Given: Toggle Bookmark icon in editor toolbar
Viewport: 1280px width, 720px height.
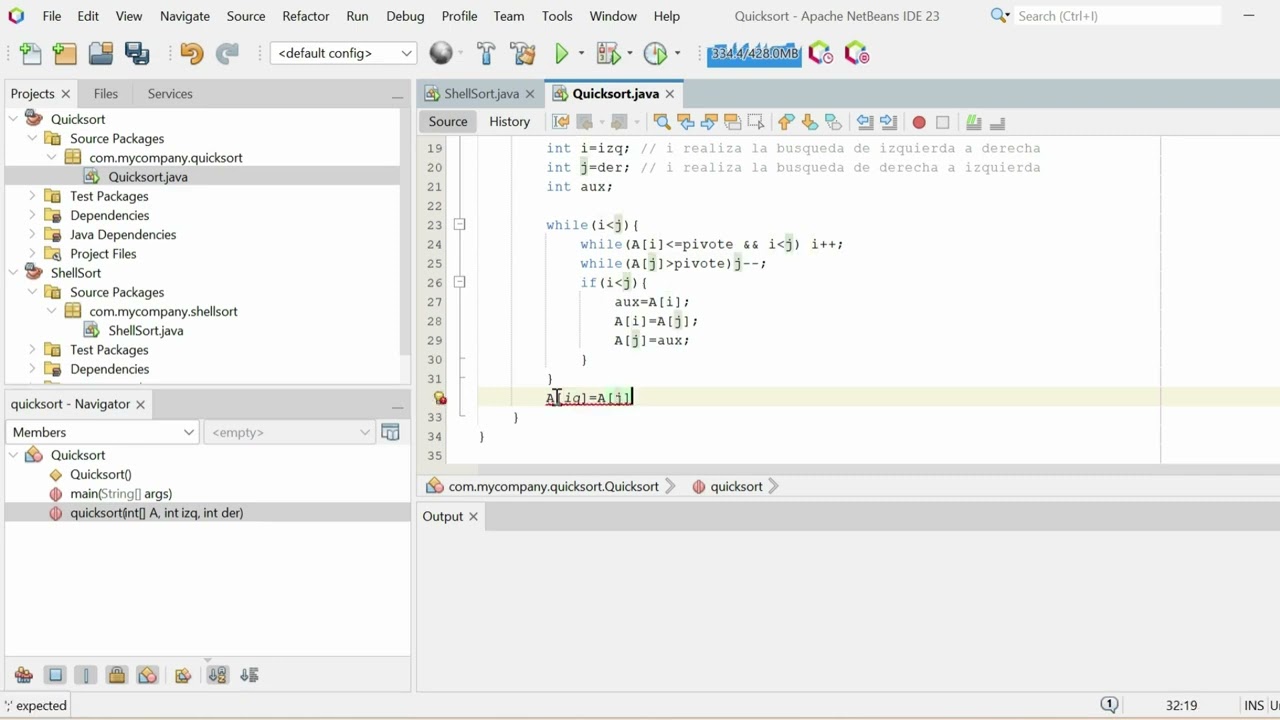Looking at the screenshot, I should [x=833, y=122].
